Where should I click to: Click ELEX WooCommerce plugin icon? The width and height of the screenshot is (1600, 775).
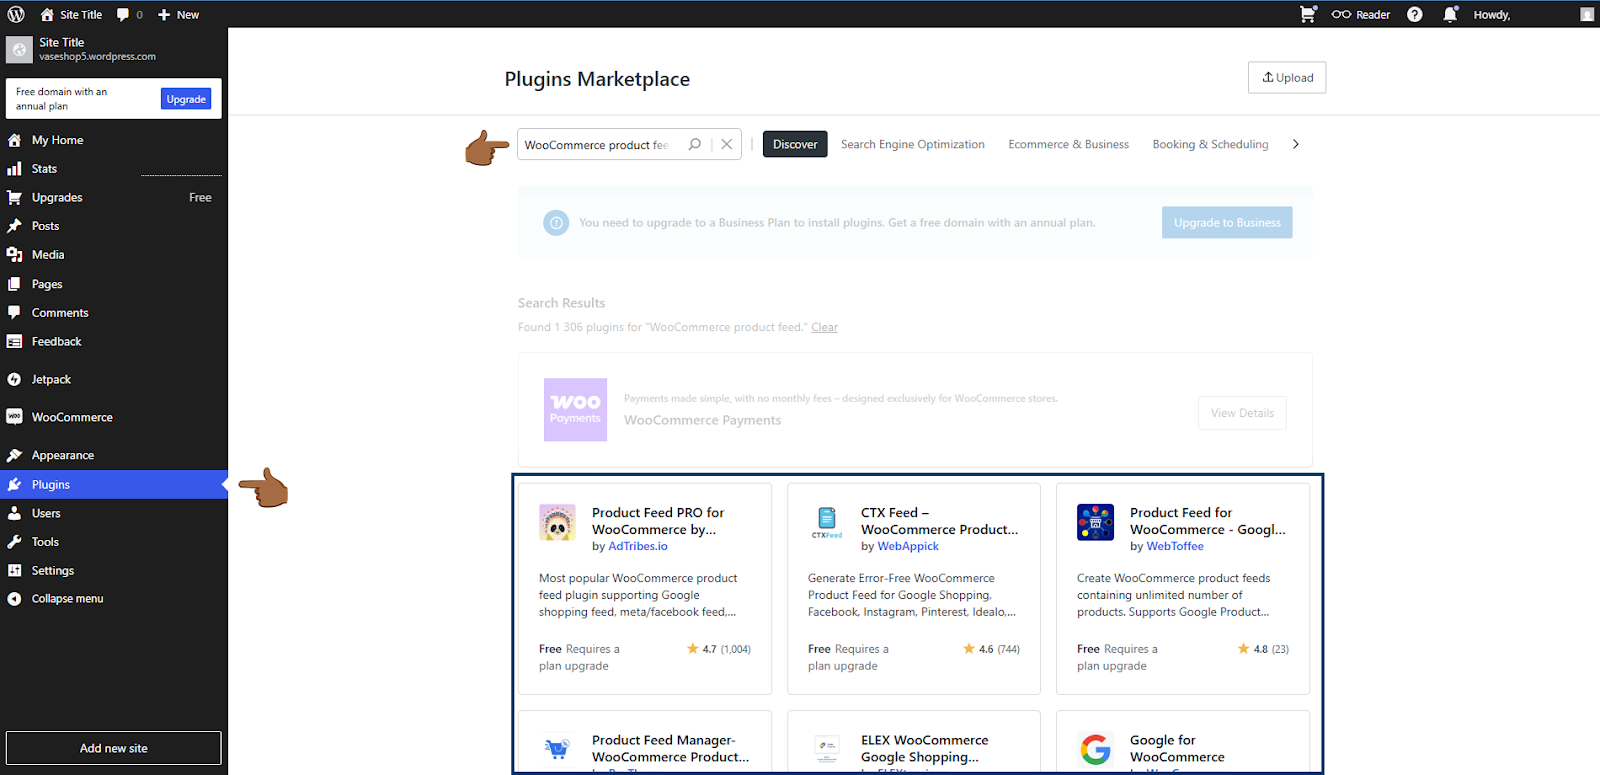(x=827, y=749)
